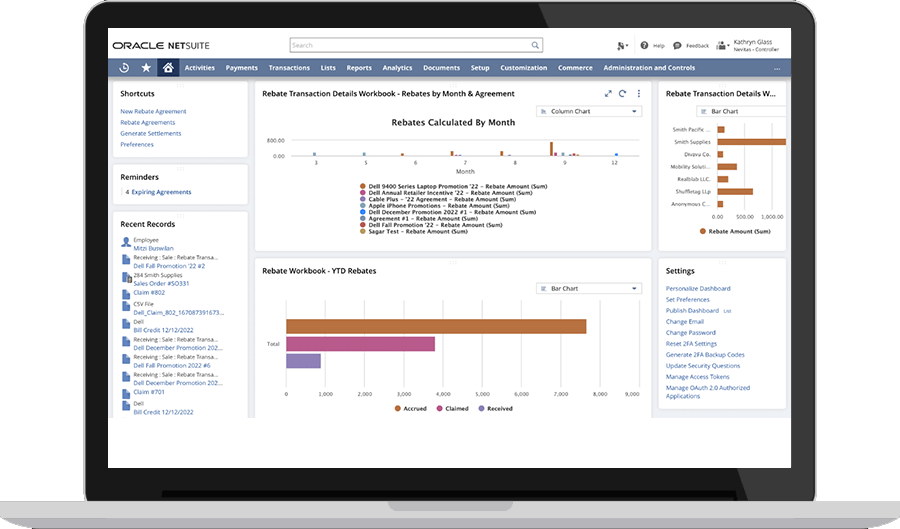Screen dimensions: 900x529
Task: Open the Administration and Controls menu
Action: [649, 68]
